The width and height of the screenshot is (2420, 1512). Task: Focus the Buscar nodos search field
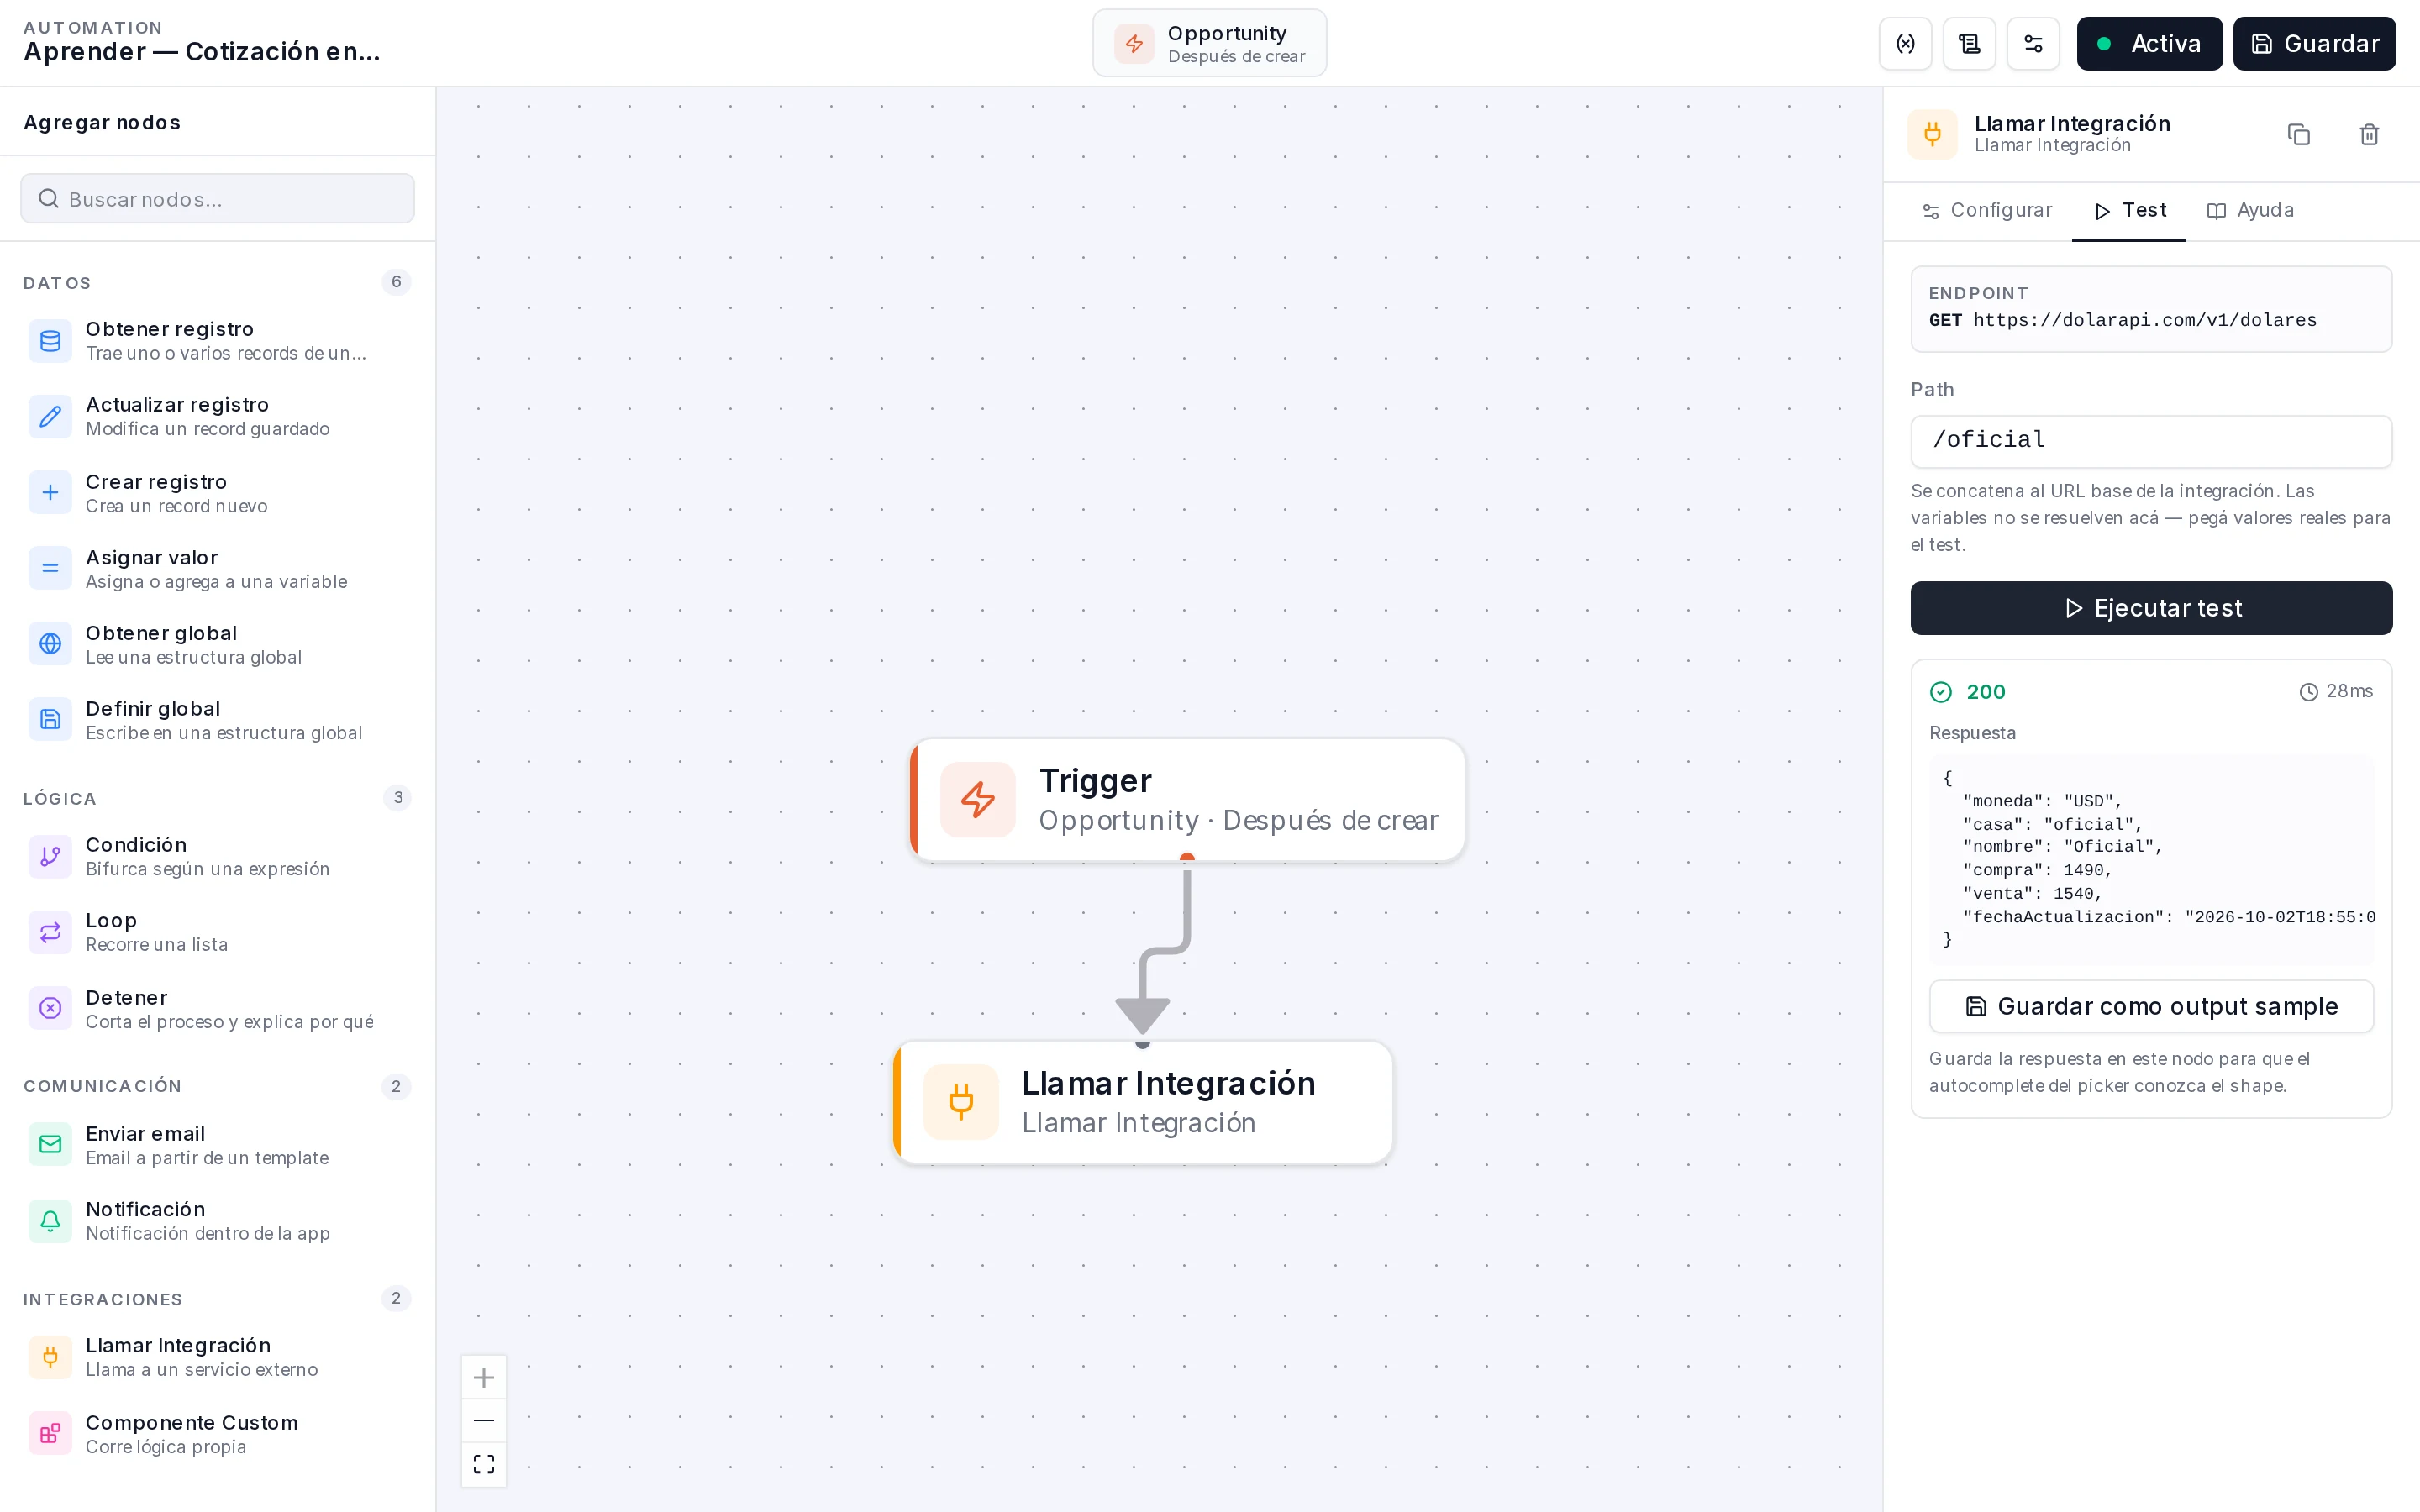(x=218, y=199)
